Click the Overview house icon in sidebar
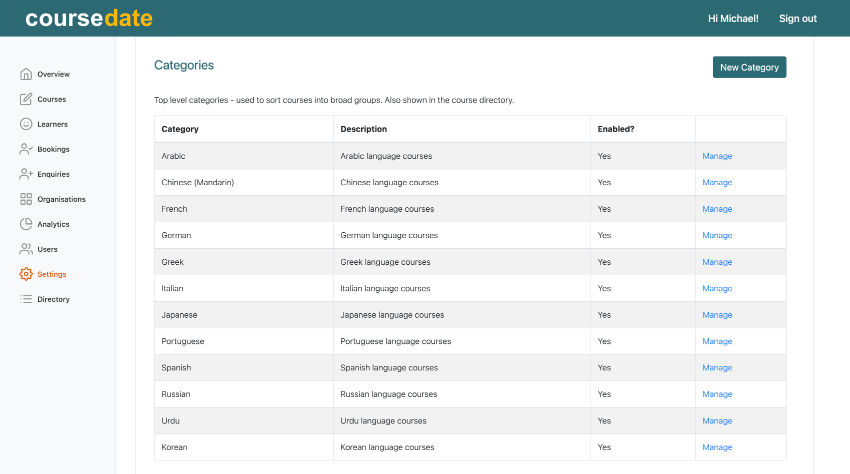This screenshot has height=474, width=850. tap(26, 74)
